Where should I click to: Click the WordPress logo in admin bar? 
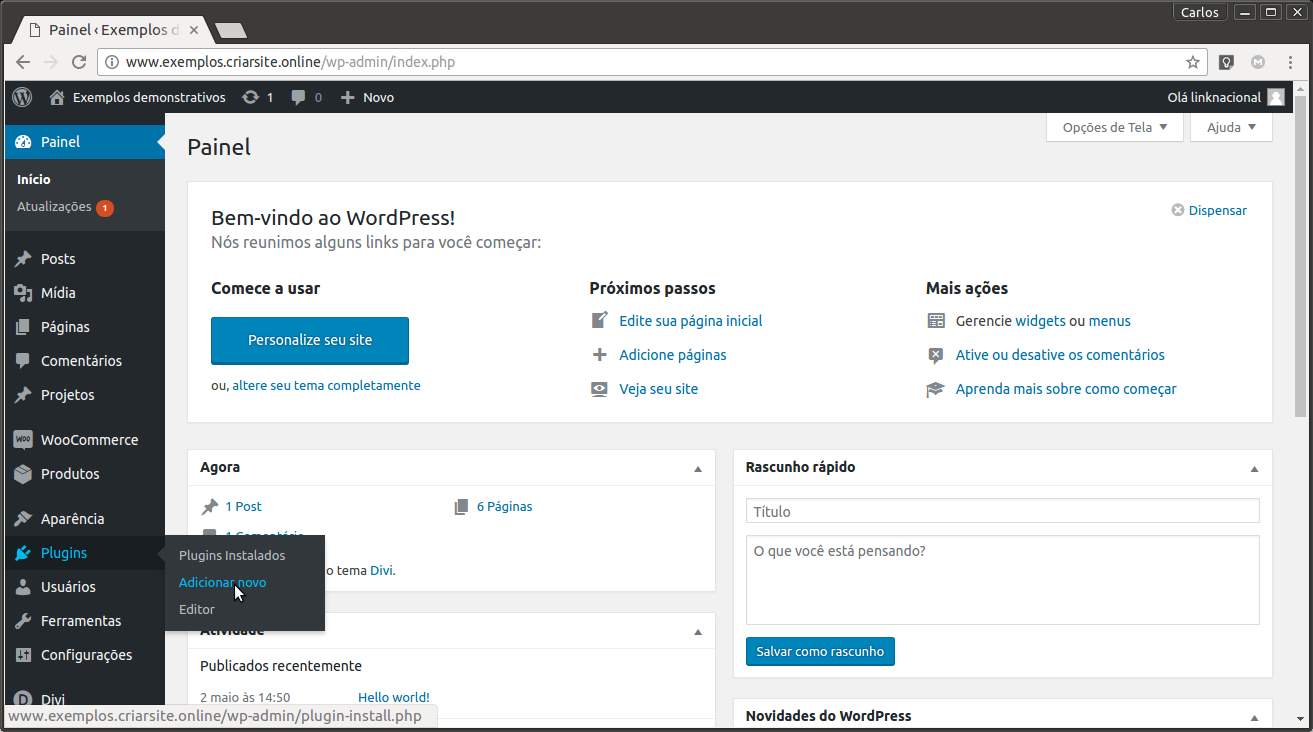(x=22, y=97)
